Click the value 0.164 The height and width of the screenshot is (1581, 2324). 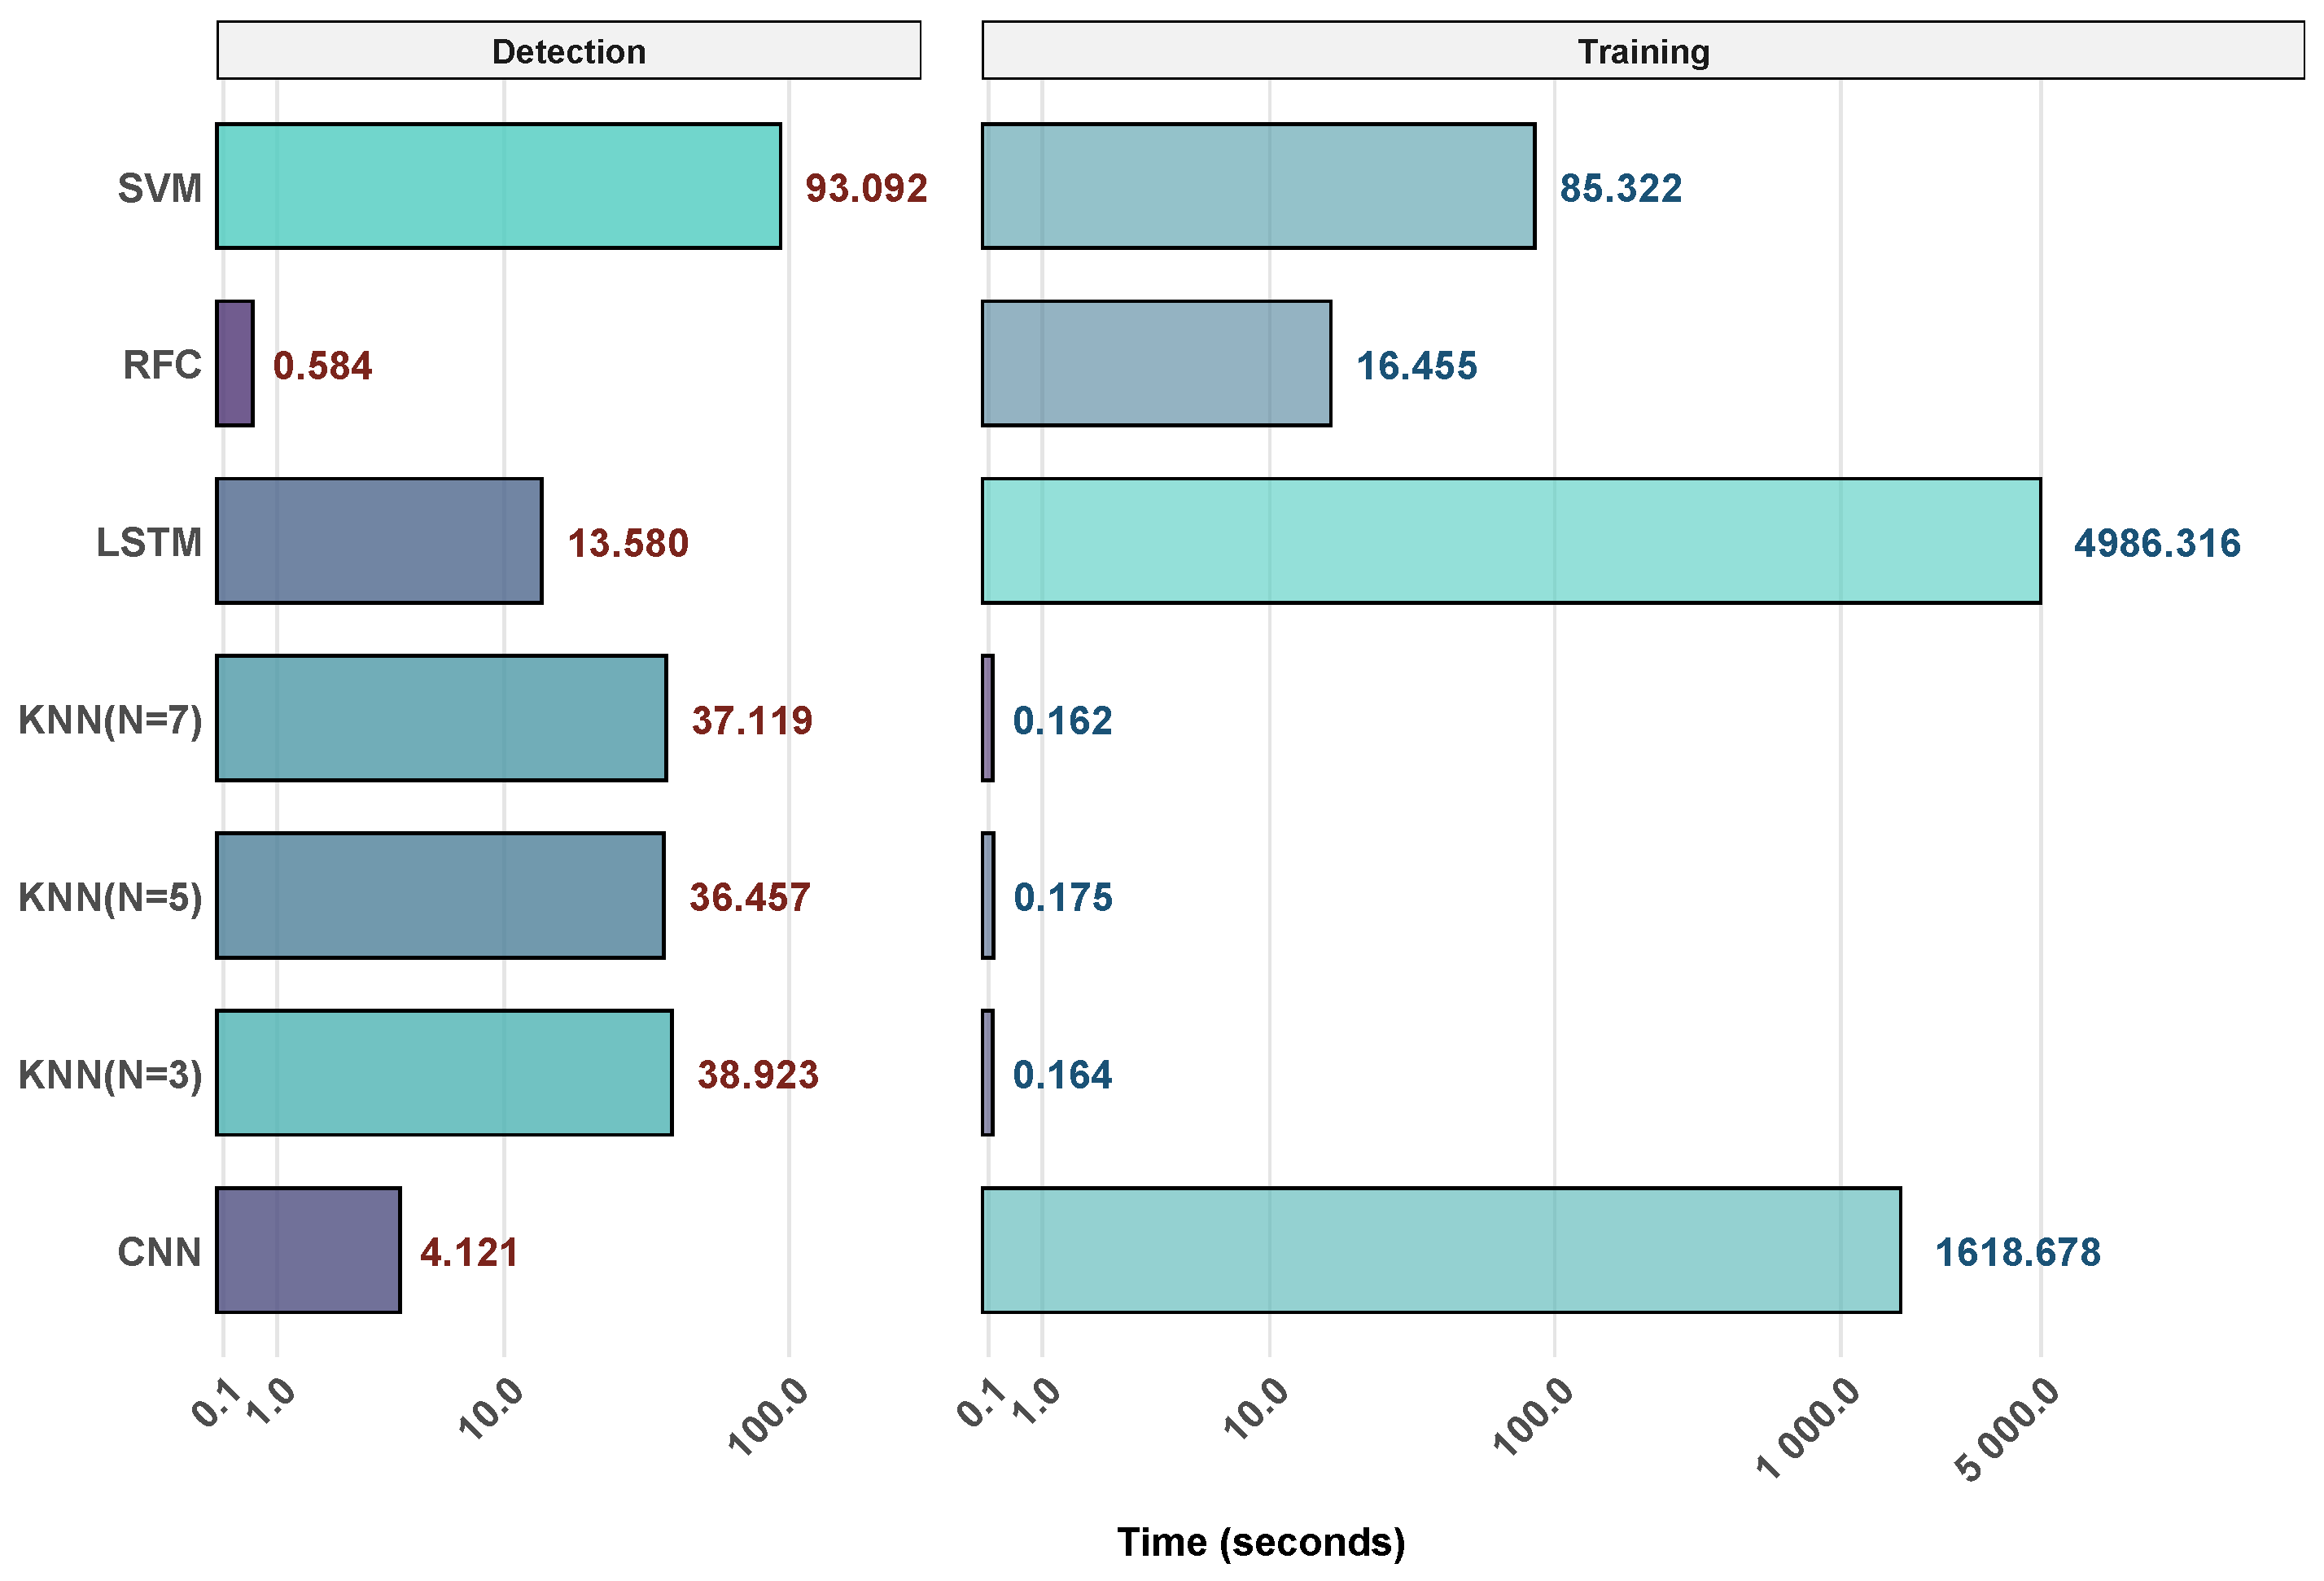point(1062,1075)
